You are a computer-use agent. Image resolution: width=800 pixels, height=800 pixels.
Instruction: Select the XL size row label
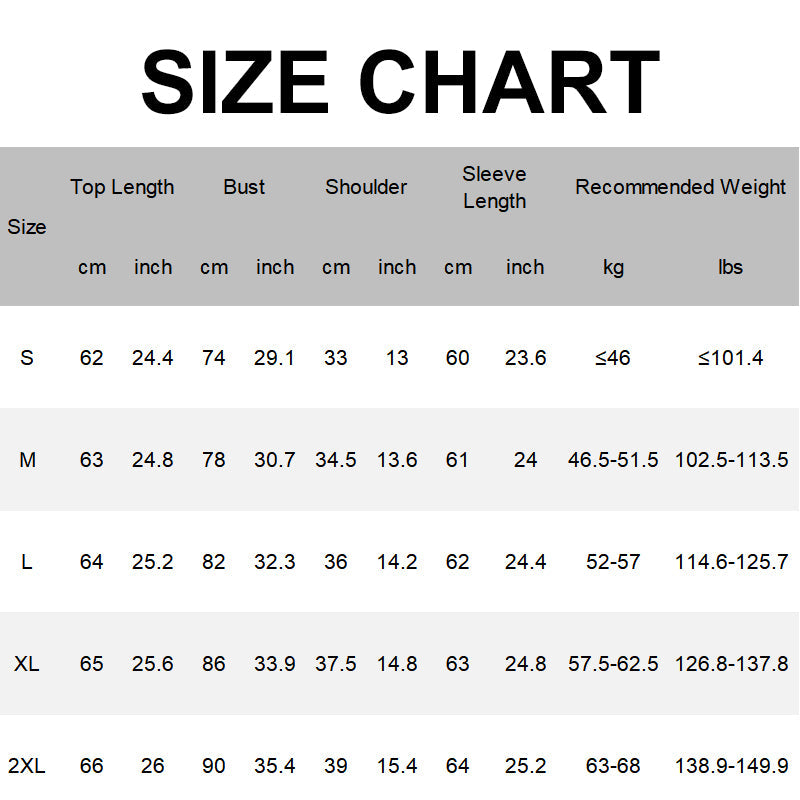click(x=27, y=664)
